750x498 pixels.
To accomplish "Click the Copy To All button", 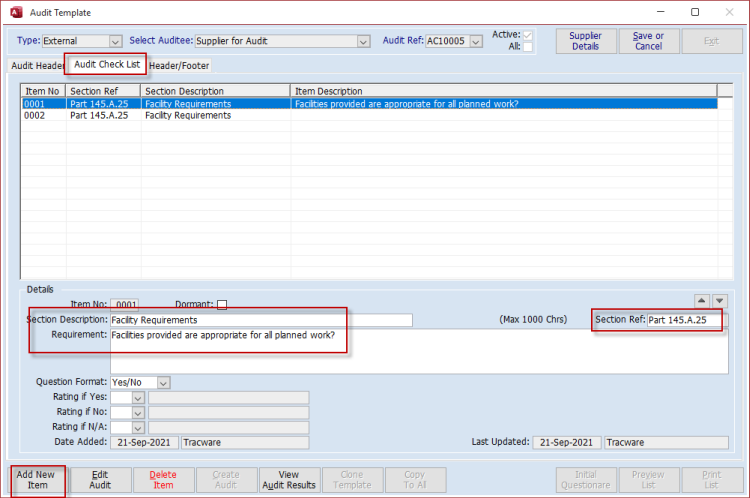I will pos(415,480).
